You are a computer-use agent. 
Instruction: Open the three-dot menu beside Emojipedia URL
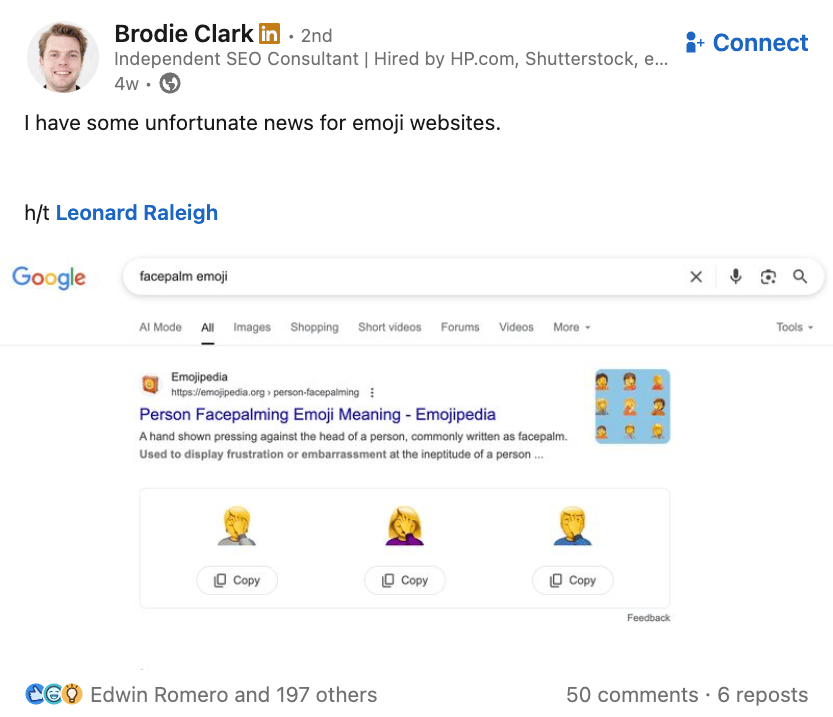click(372, 393)
